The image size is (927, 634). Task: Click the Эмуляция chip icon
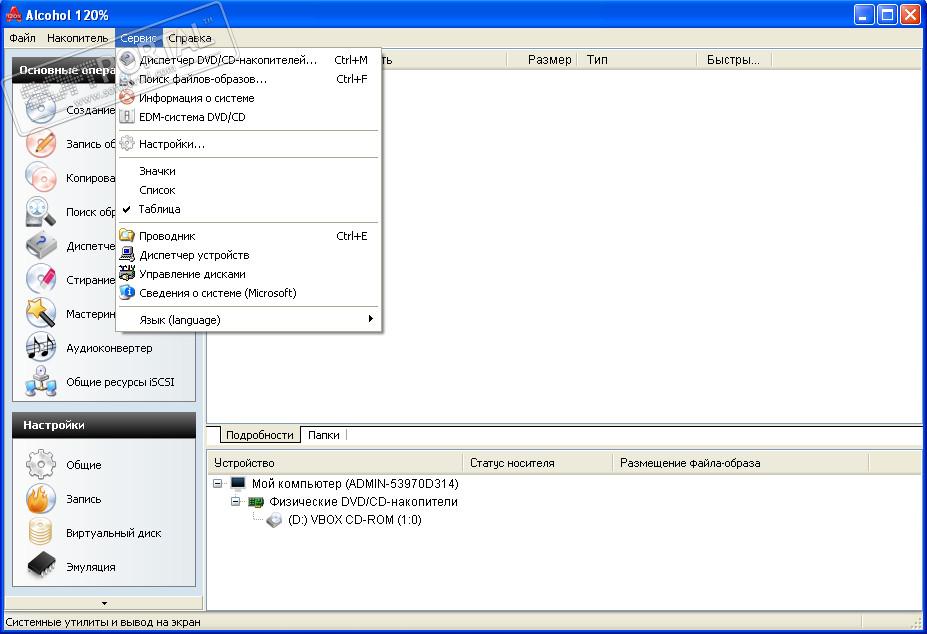click(x=40, y=567)
